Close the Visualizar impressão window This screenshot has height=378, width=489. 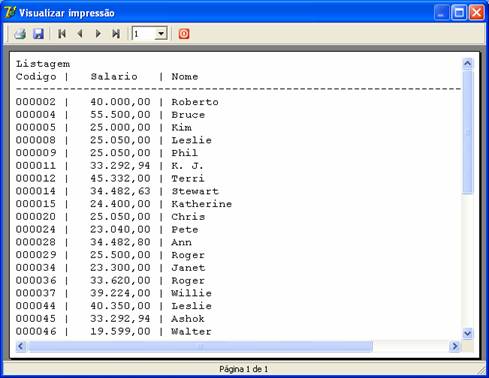tap(477, 13)
